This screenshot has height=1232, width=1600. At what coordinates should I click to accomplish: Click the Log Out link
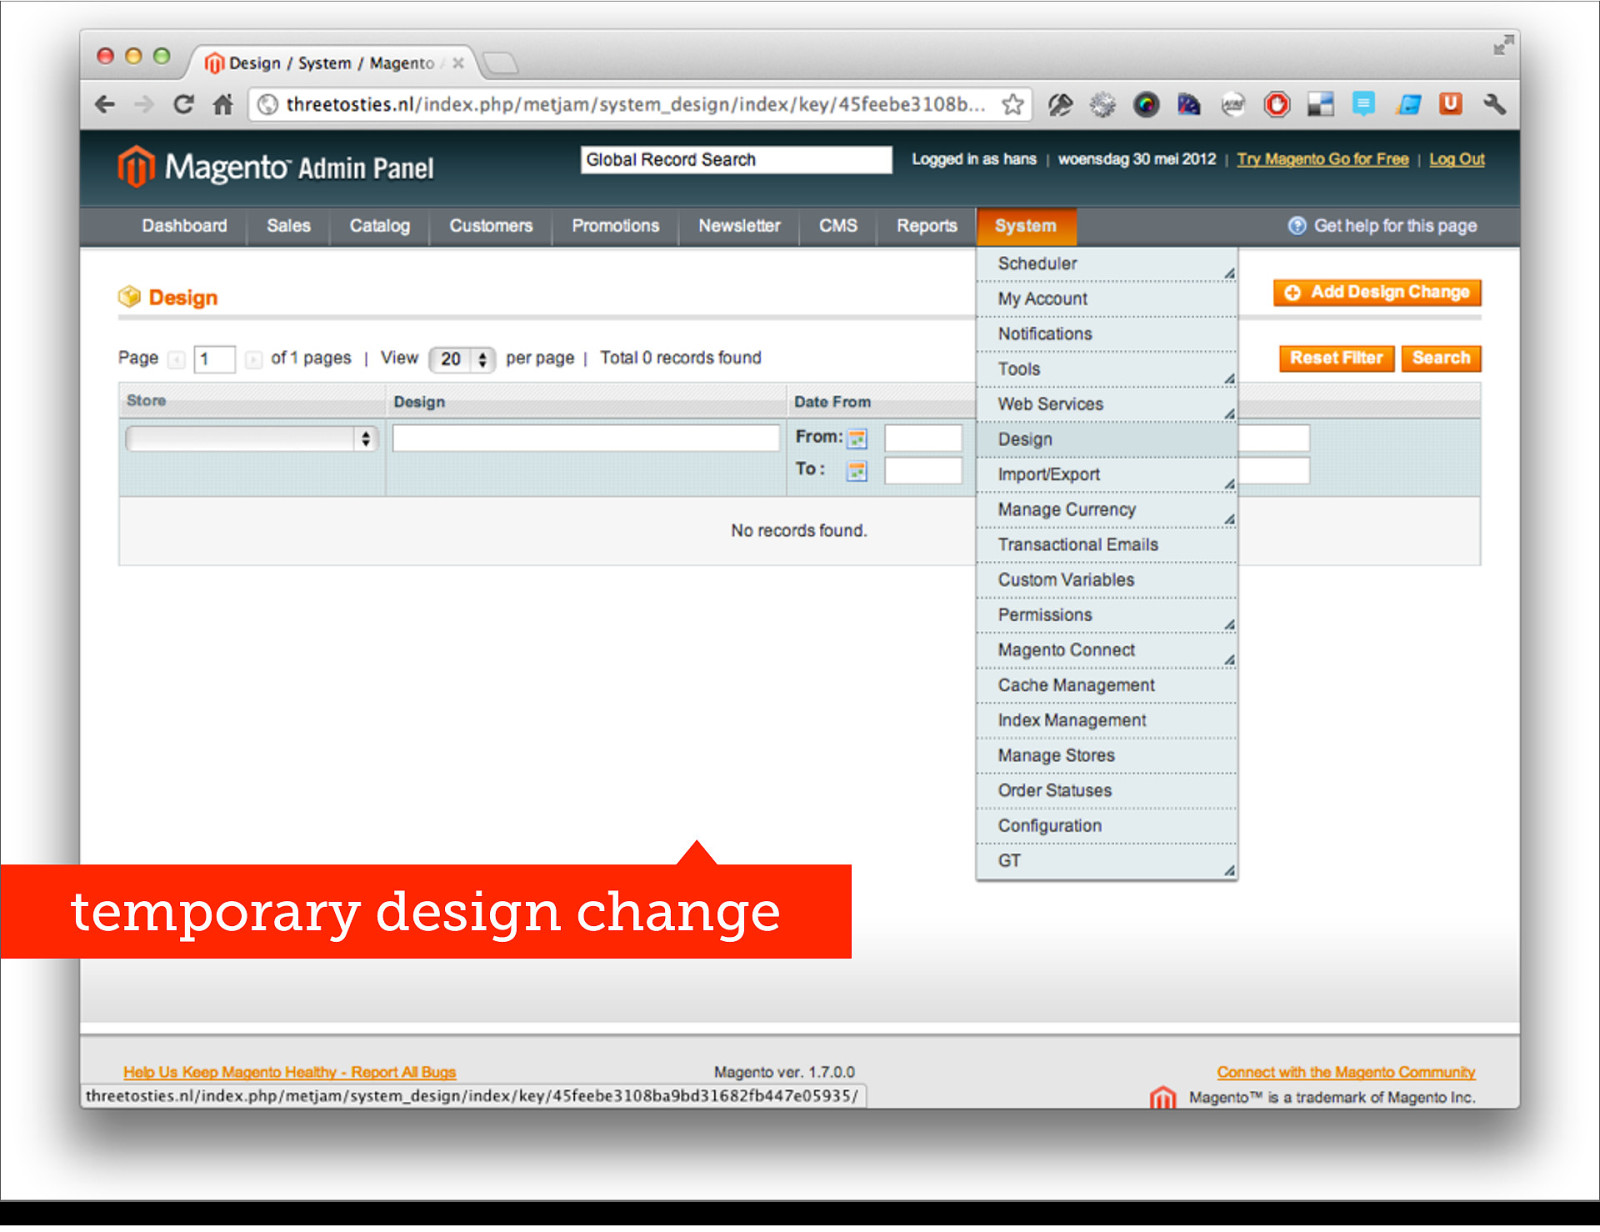tap(1457, 159)
